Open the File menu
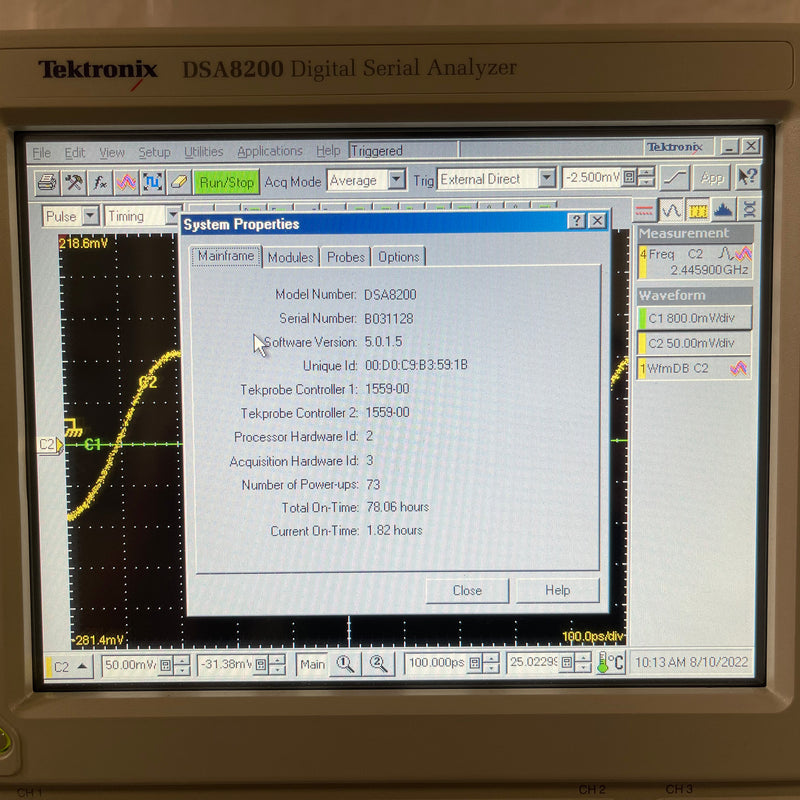800x800 pixels. tap(41, 153)
